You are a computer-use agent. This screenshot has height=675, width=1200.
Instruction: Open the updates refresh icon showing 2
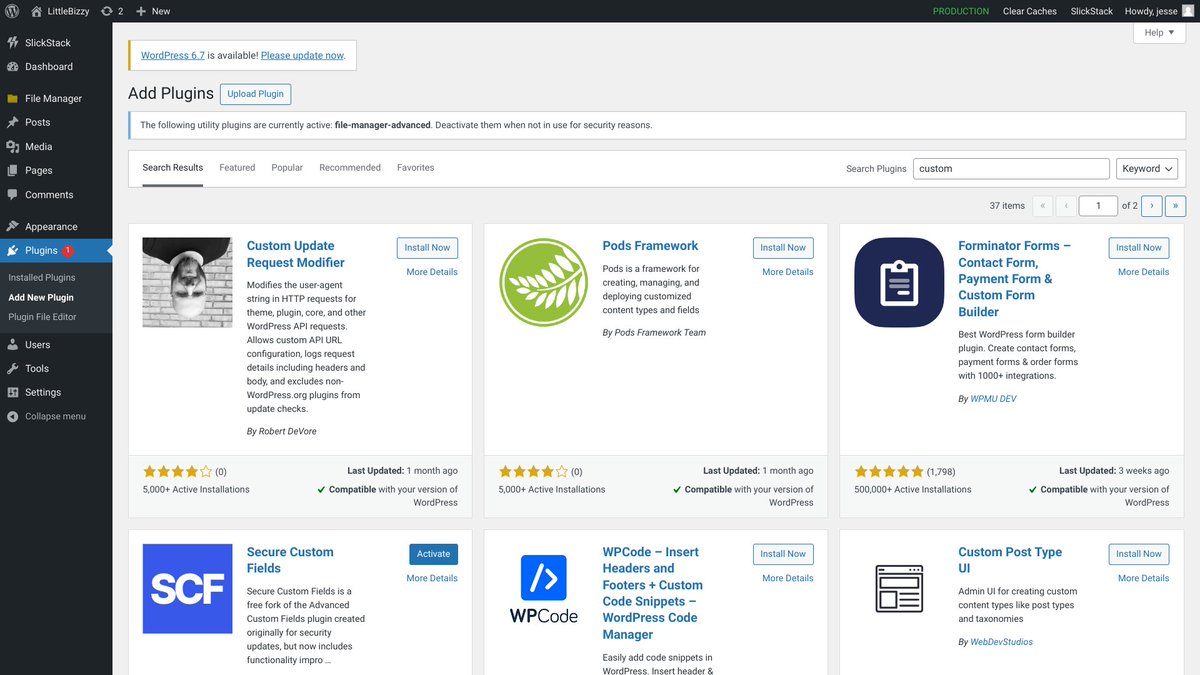pos(112,11)
